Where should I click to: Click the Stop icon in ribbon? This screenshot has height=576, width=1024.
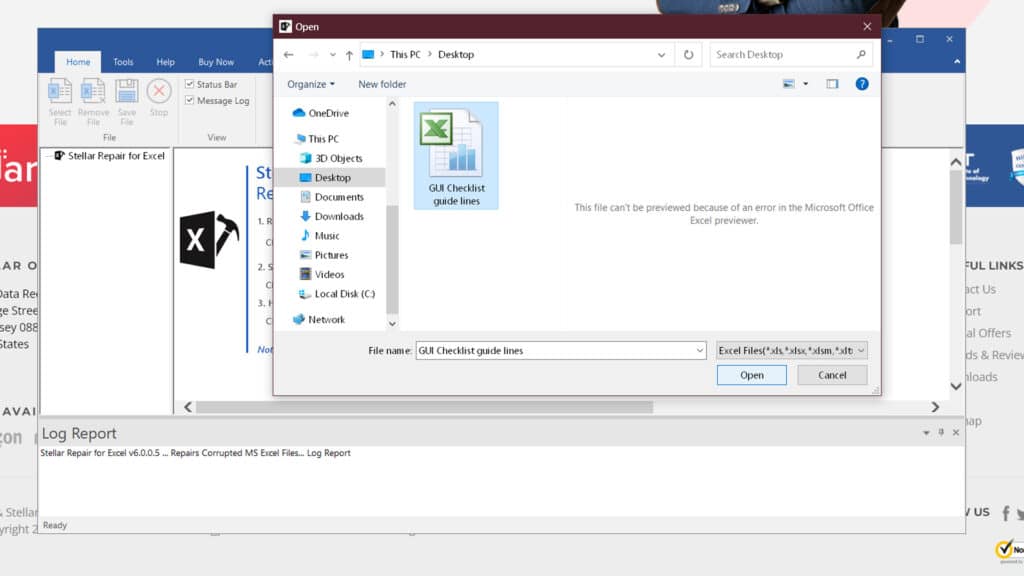[159, 98]
